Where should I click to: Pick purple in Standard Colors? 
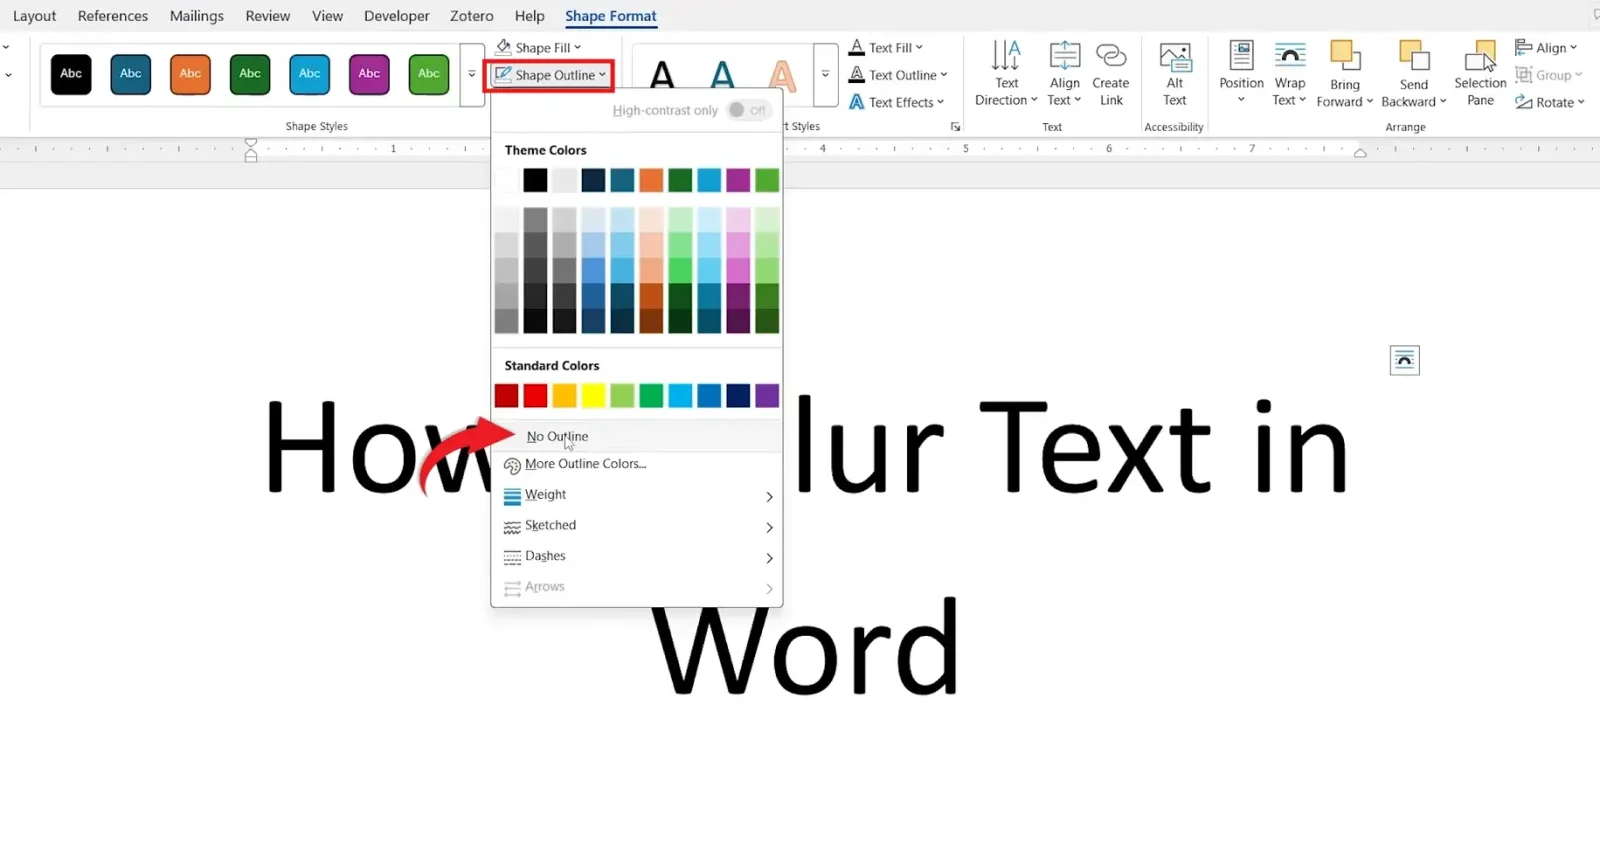(767, 396)
